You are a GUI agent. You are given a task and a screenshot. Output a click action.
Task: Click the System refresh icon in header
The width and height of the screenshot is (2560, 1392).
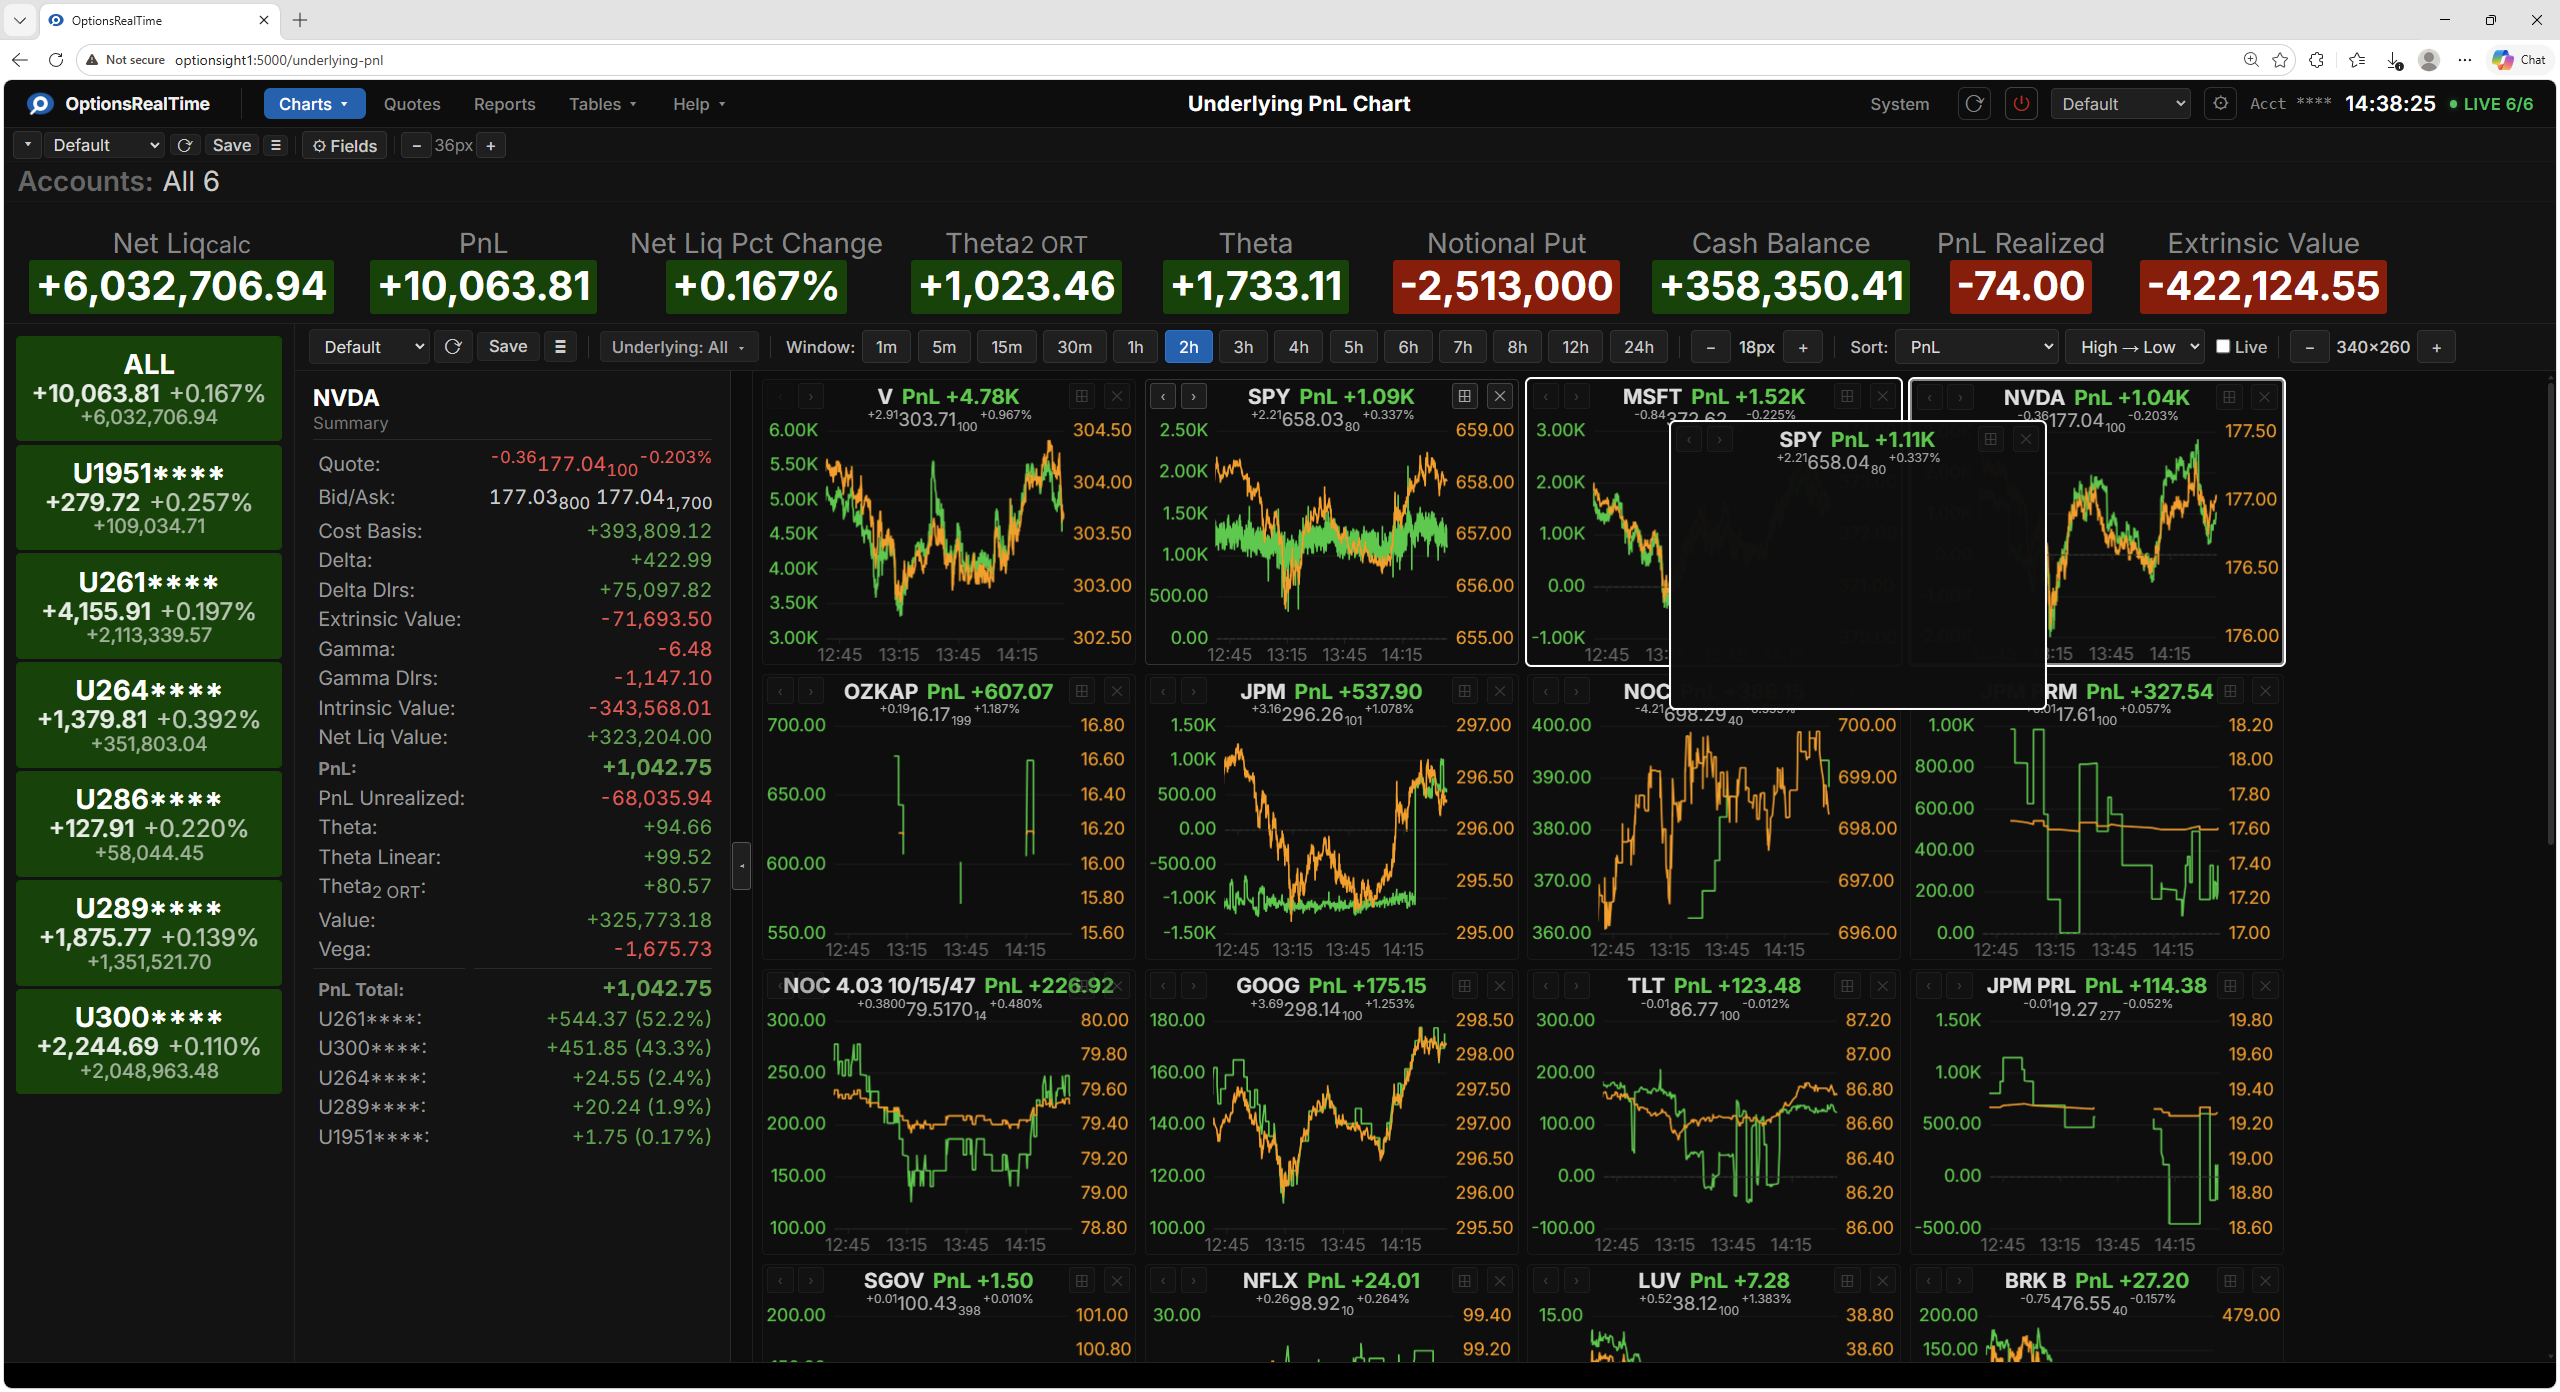pyautogui.click(x=1974, y=104)
